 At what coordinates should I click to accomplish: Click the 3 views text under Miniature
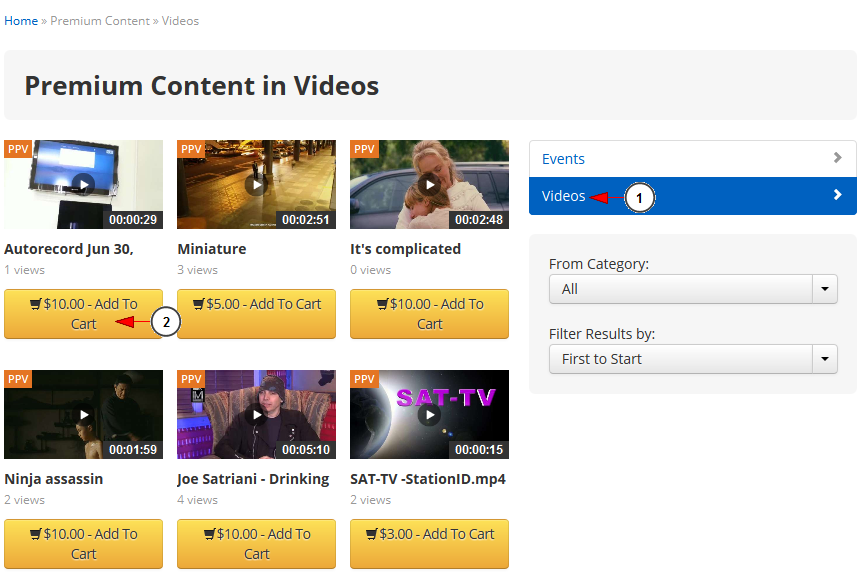197,270
